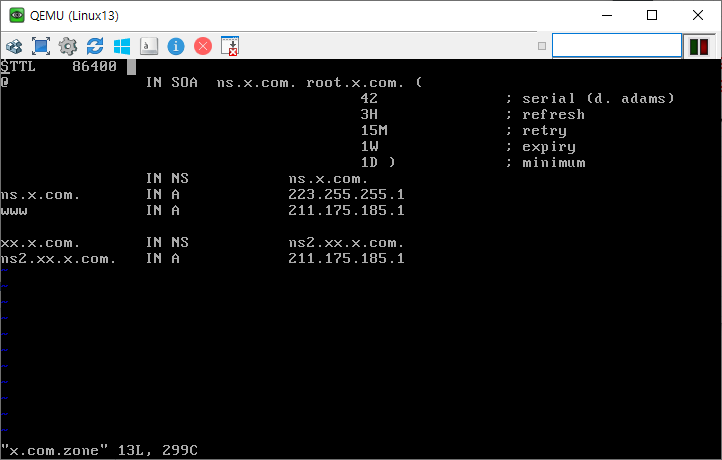Image resolution: width=722 pixels, height=460 pixels.
Task: Click the ns2.xx.x.com. NS target value
Action: pyautogui.click(x=346, y=243)
